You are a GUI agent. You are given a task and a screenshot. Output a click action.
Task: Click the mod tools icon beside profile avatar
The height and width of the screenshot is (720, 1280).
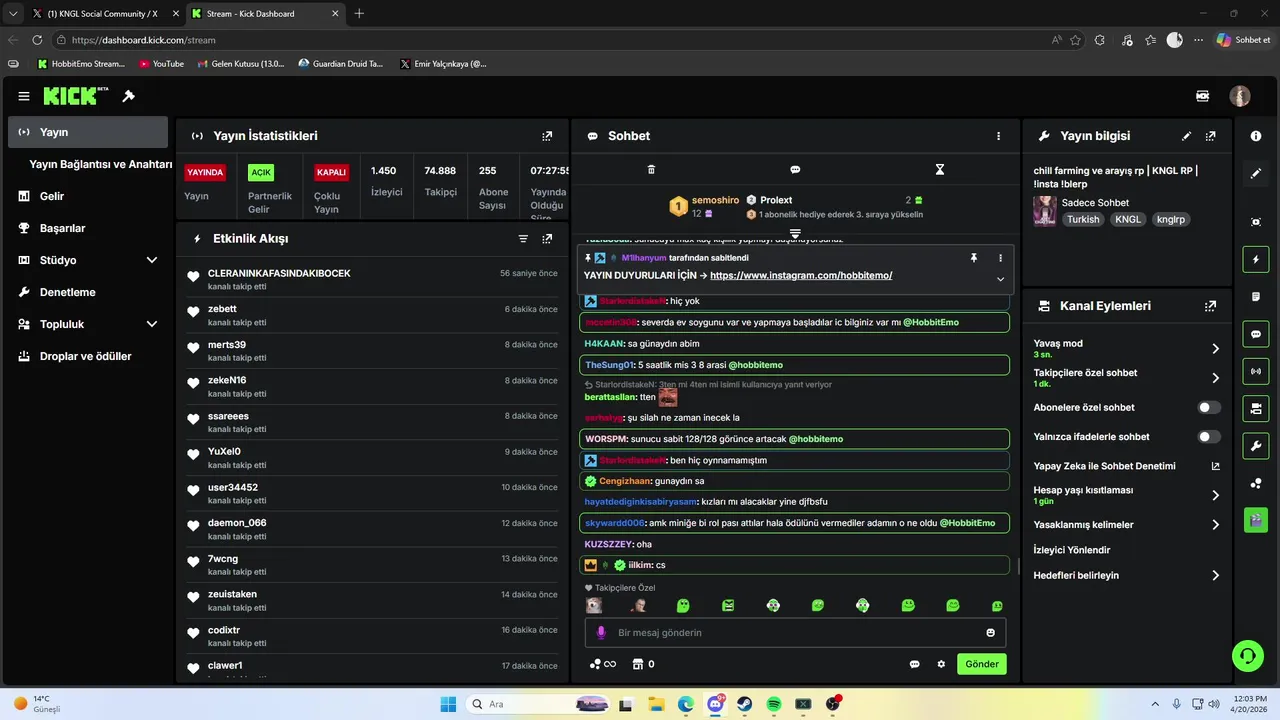[x=1202, y=96]
